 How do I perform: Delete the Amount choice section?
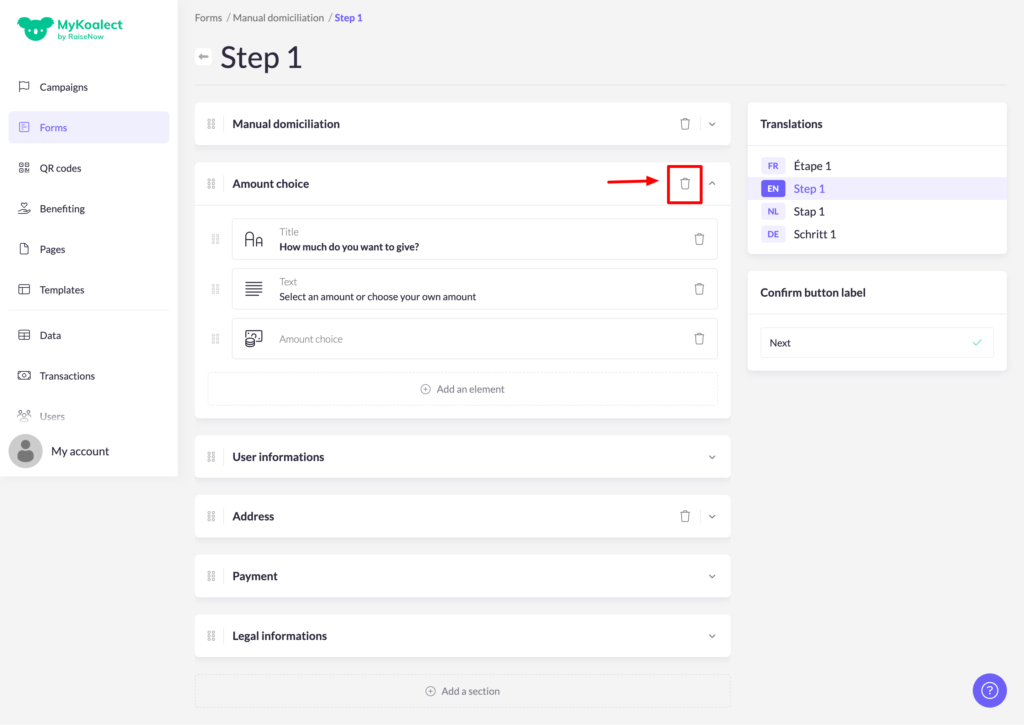tap(685, 184)
